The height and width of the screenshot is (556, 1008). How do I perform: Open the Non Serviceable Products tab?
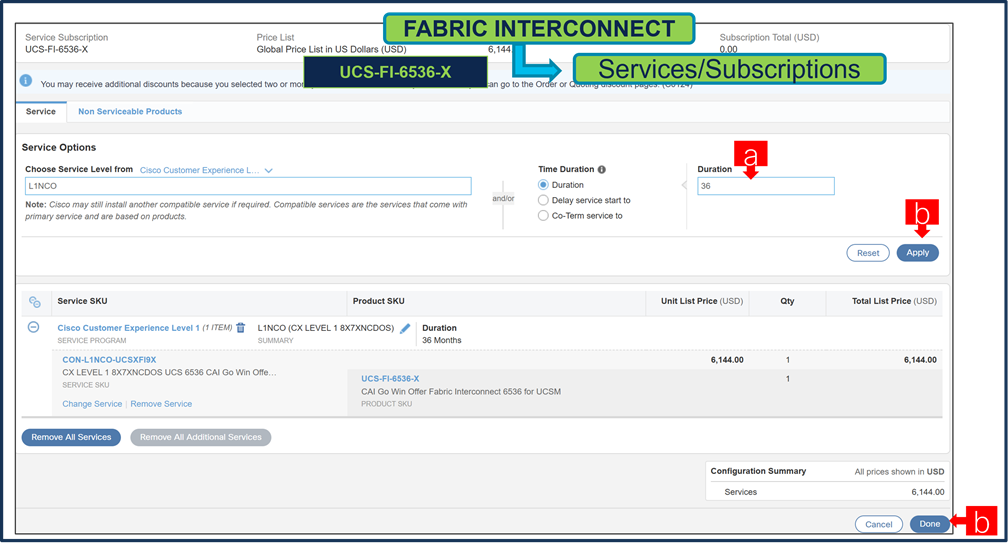pyautogui.click(x=130, y=111)
